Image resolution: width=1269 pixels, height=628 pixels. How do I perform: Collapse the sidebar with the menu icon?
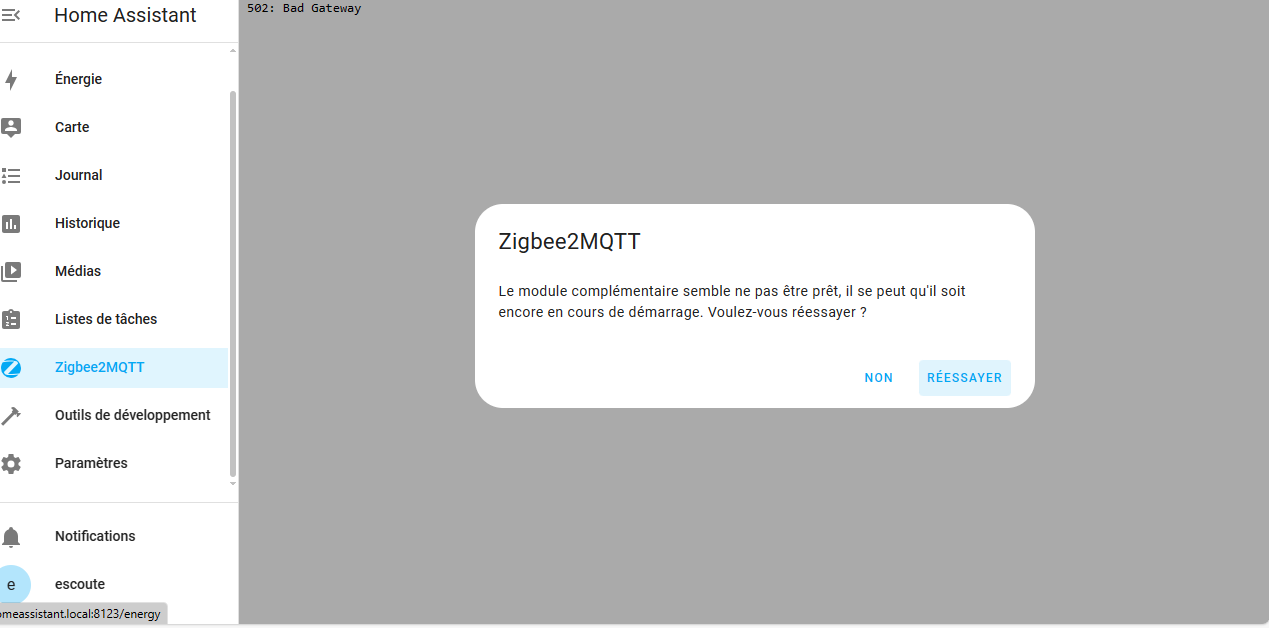[x=10, y=15]
